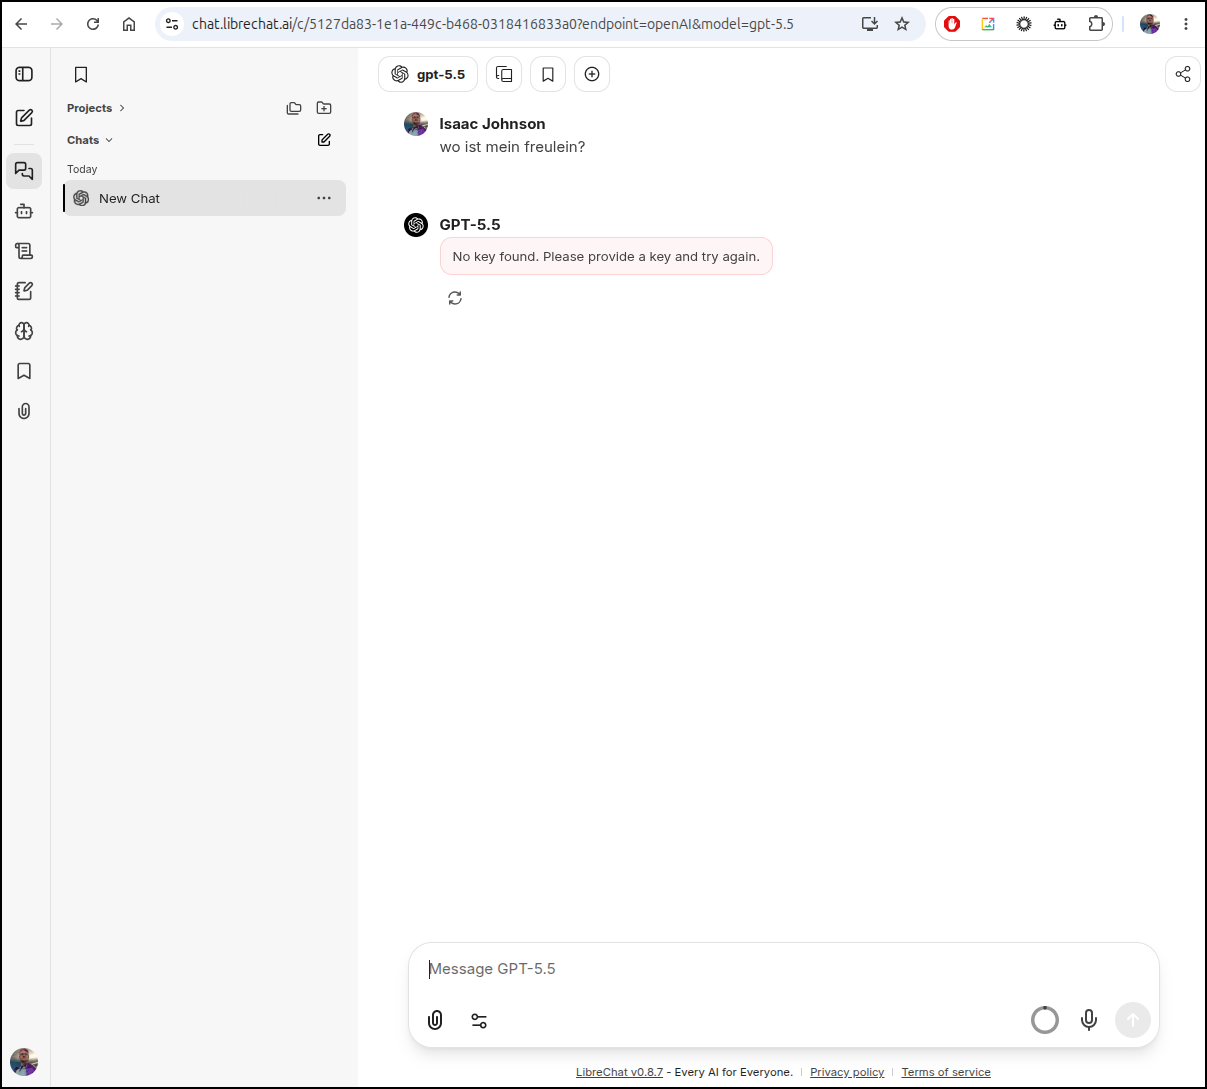
Task: Open the prompts scroll icon
Action: [x=25, y=251]
